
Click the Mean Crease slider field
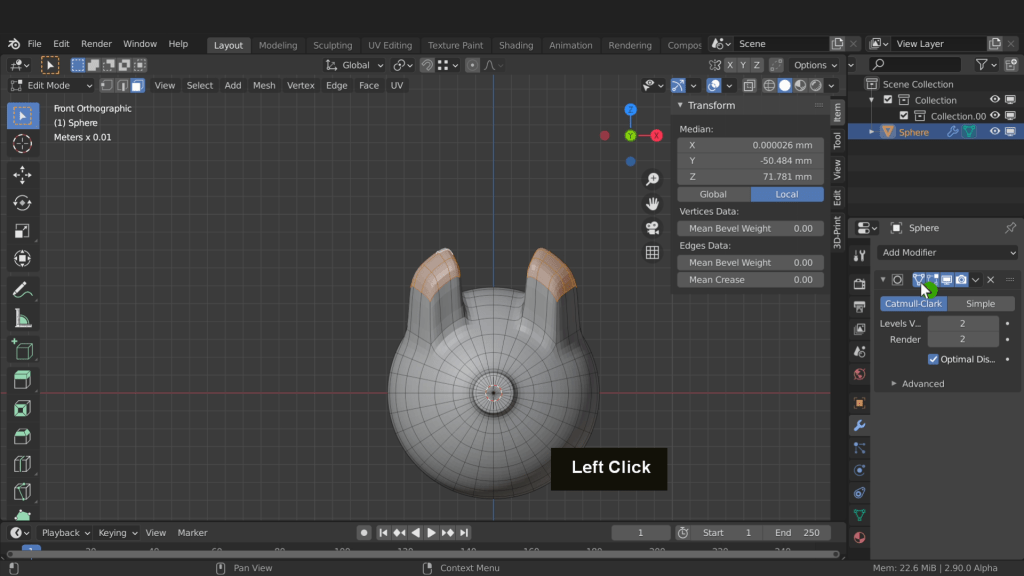(x=750, y=280)
